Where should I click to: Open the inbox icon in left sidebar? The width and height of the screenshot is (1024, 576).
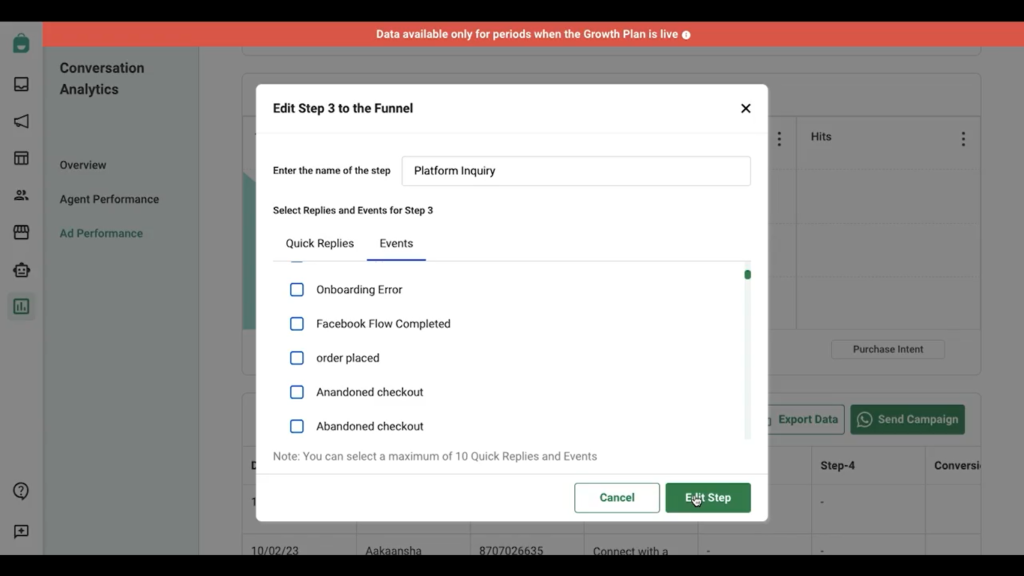(x=22, y=84)
